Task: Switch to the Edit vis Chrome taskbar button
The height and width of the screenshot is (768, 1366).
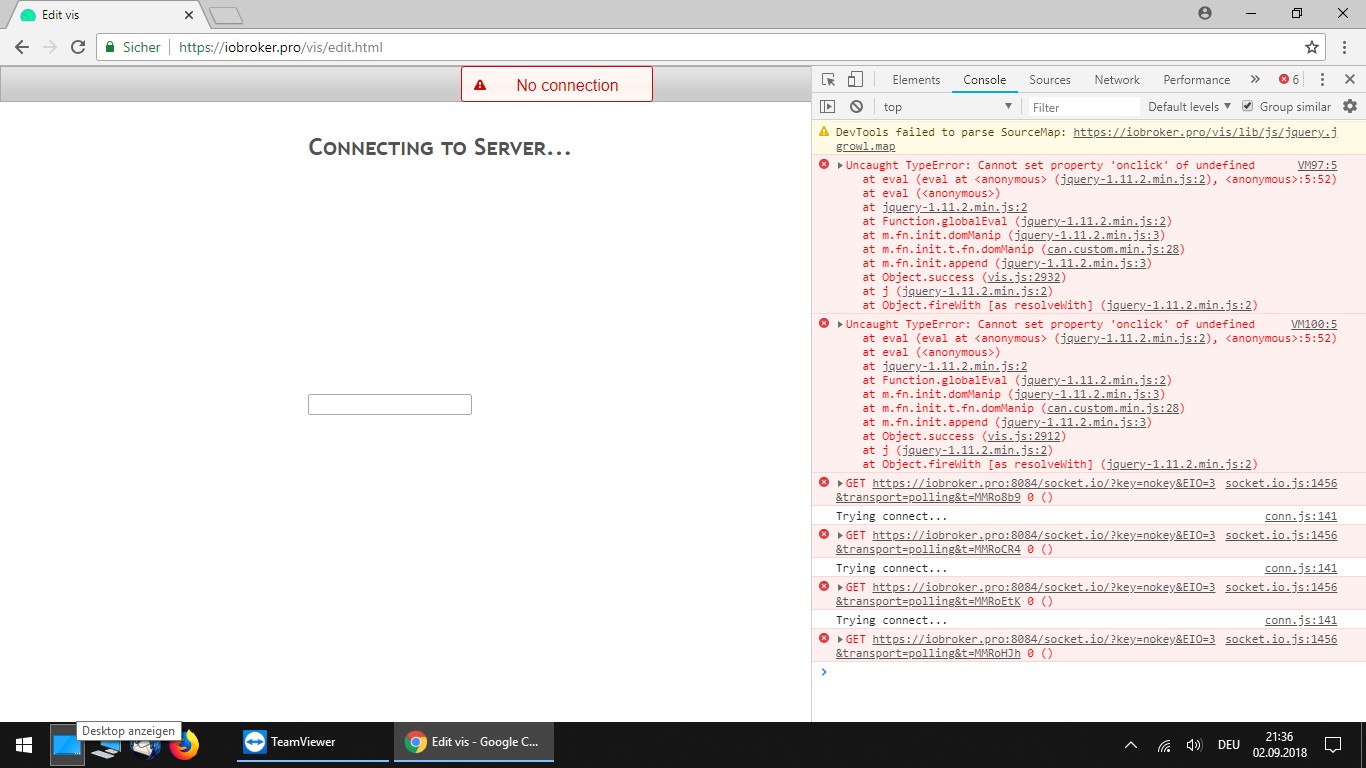Action: click(x=474, y=742)
